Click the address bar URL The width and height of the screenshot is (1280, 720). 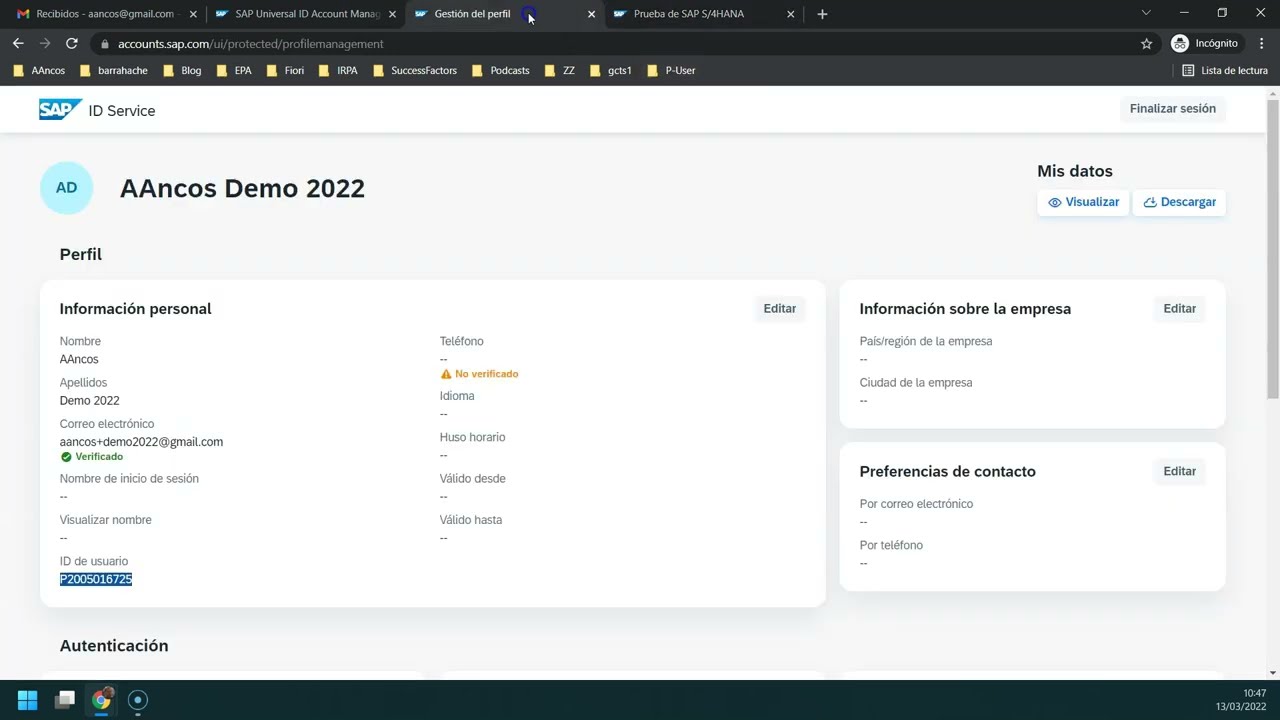tap(250, 44)
